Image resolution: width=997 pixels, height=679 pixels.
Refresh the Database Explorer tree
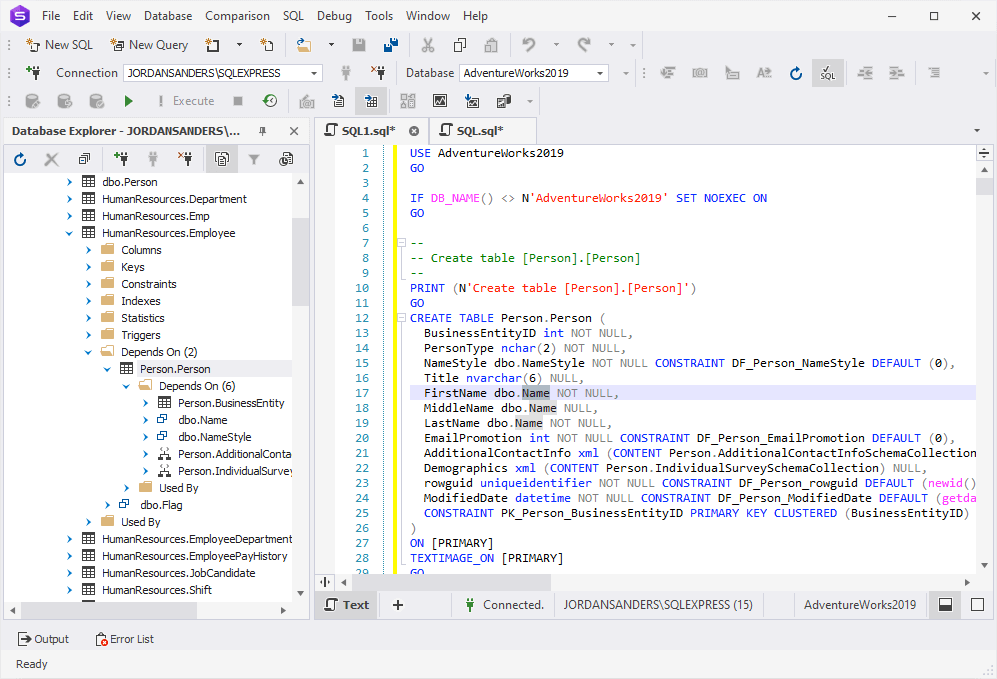tap(20, 160)
